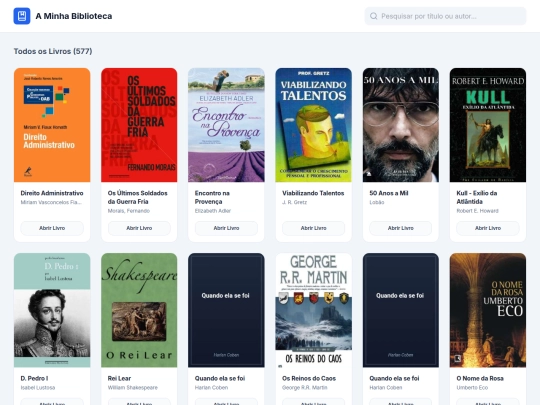
Task: Click the 50 Anos a Mil title text
Action: tap(389, 193)
